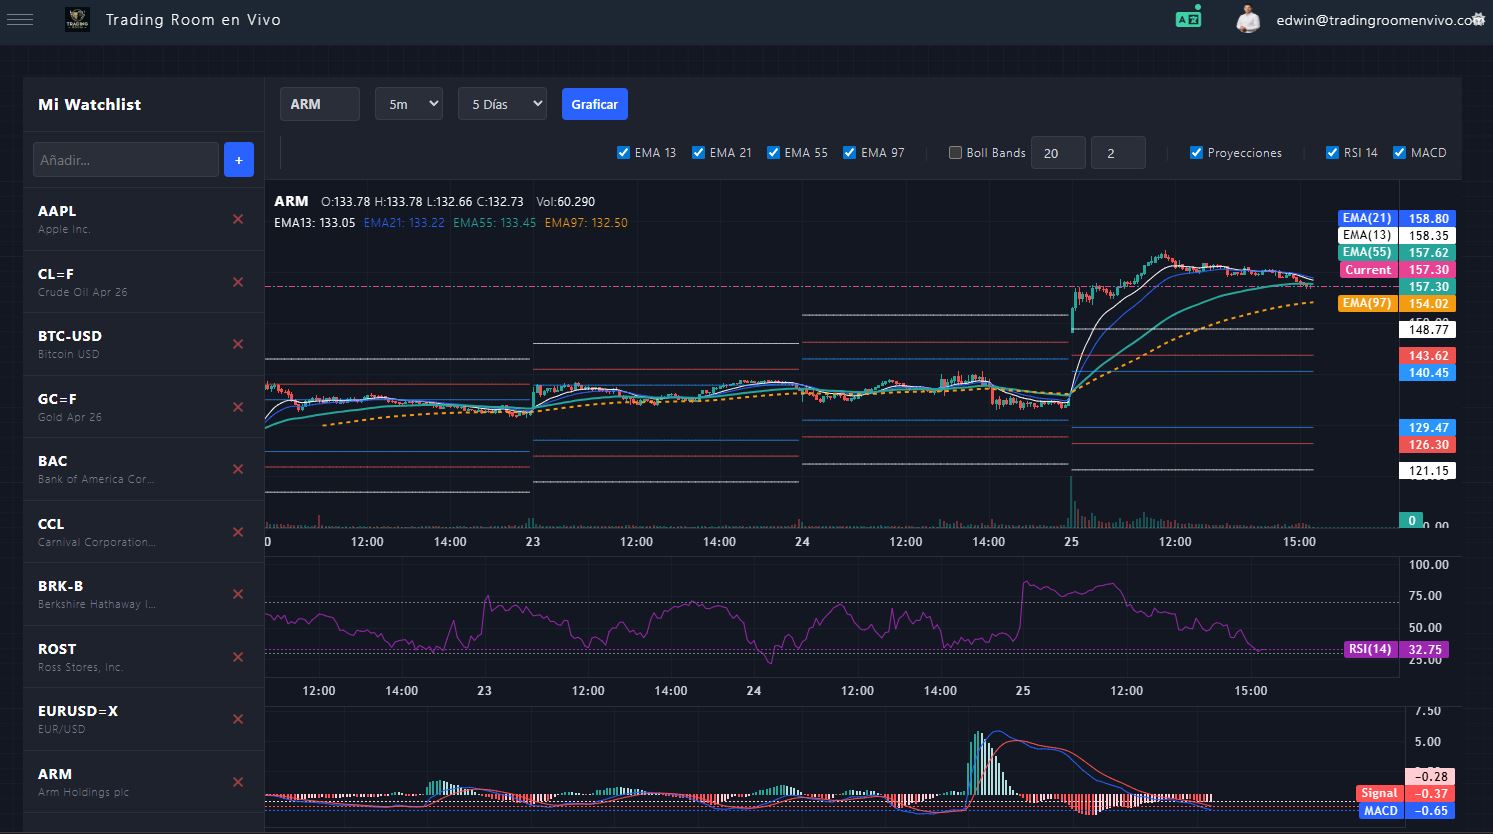Screen dimensions: 1493x834
Task: Remove AAPL from the watchlist
Action: click(x=238, y=219)
